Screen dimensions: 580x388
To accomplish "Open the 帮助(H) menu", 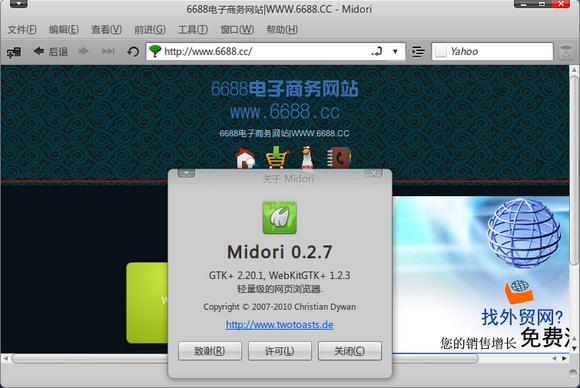I will (282, 30).
